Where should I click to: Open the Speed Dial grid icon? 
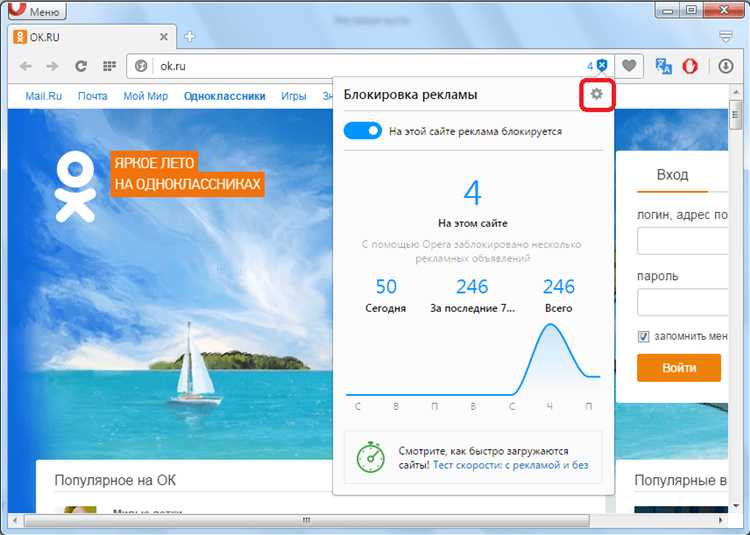(110, 66)
